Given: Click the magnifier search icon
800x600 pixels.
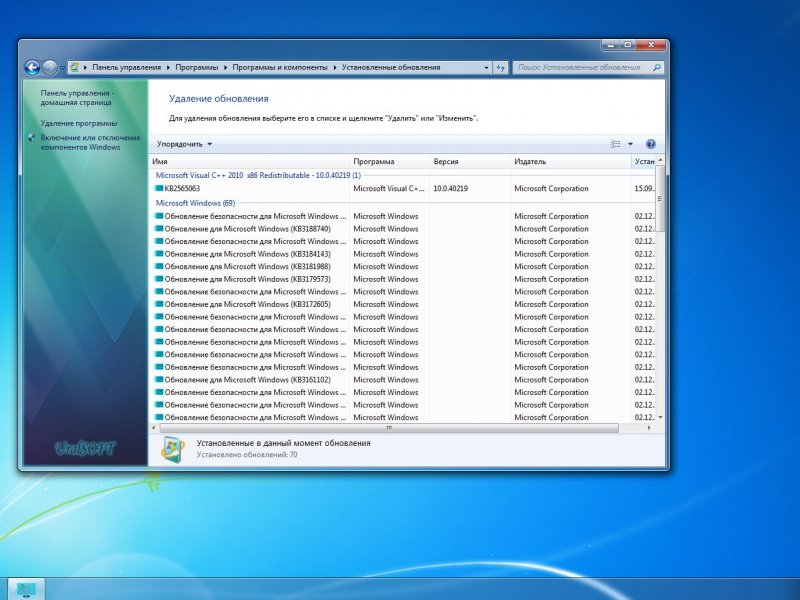Looking at the screenshot, I should [657, 67].
